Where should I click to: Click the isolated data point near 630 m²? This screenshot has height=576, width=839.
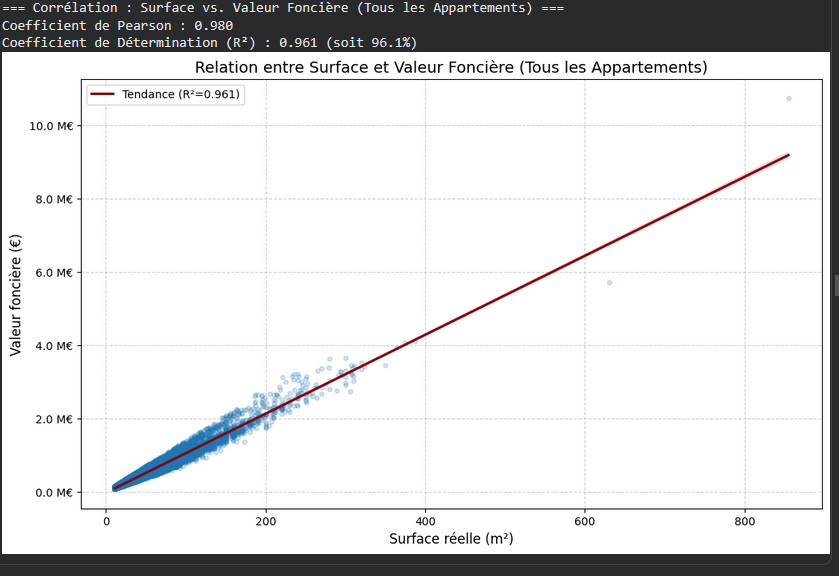(x=609, y=283)
